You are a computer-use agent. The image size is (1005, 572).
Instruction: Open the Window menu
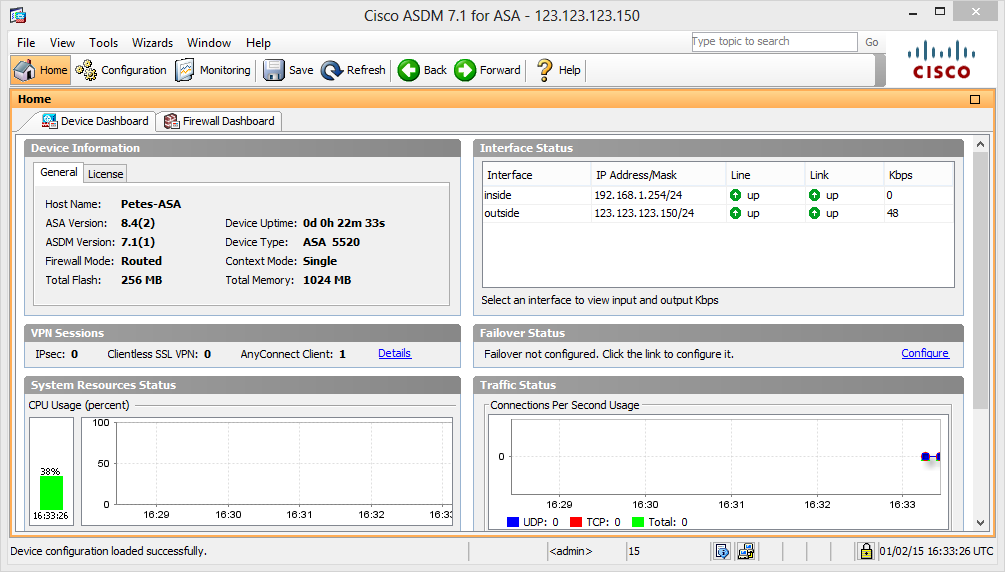tap(209, 43)
